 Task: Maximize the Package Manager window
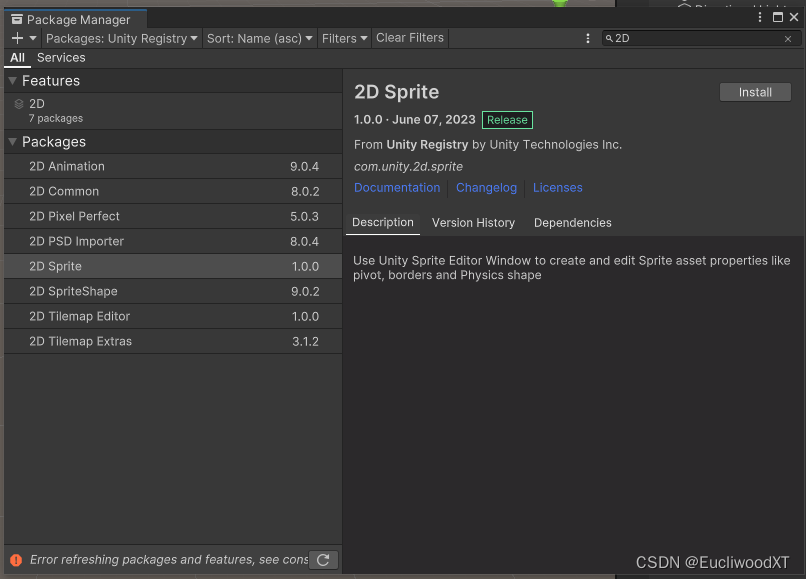click(x=778, y=17)
